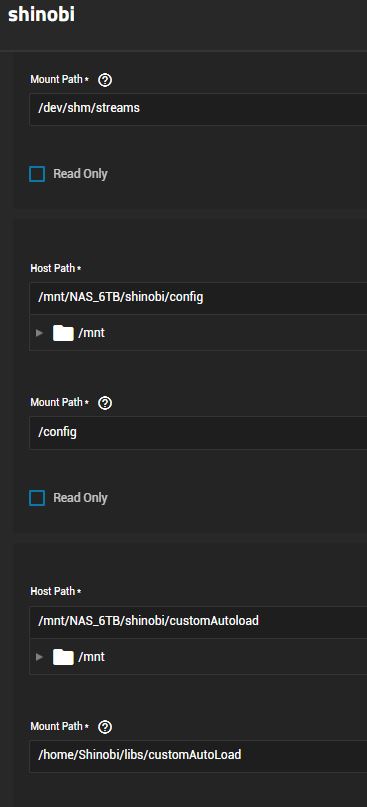The height and width of the screenshot is (807, 367).
Task: Open help for the /dev/shm/streams Mount Path
Action: coord(105,80)
